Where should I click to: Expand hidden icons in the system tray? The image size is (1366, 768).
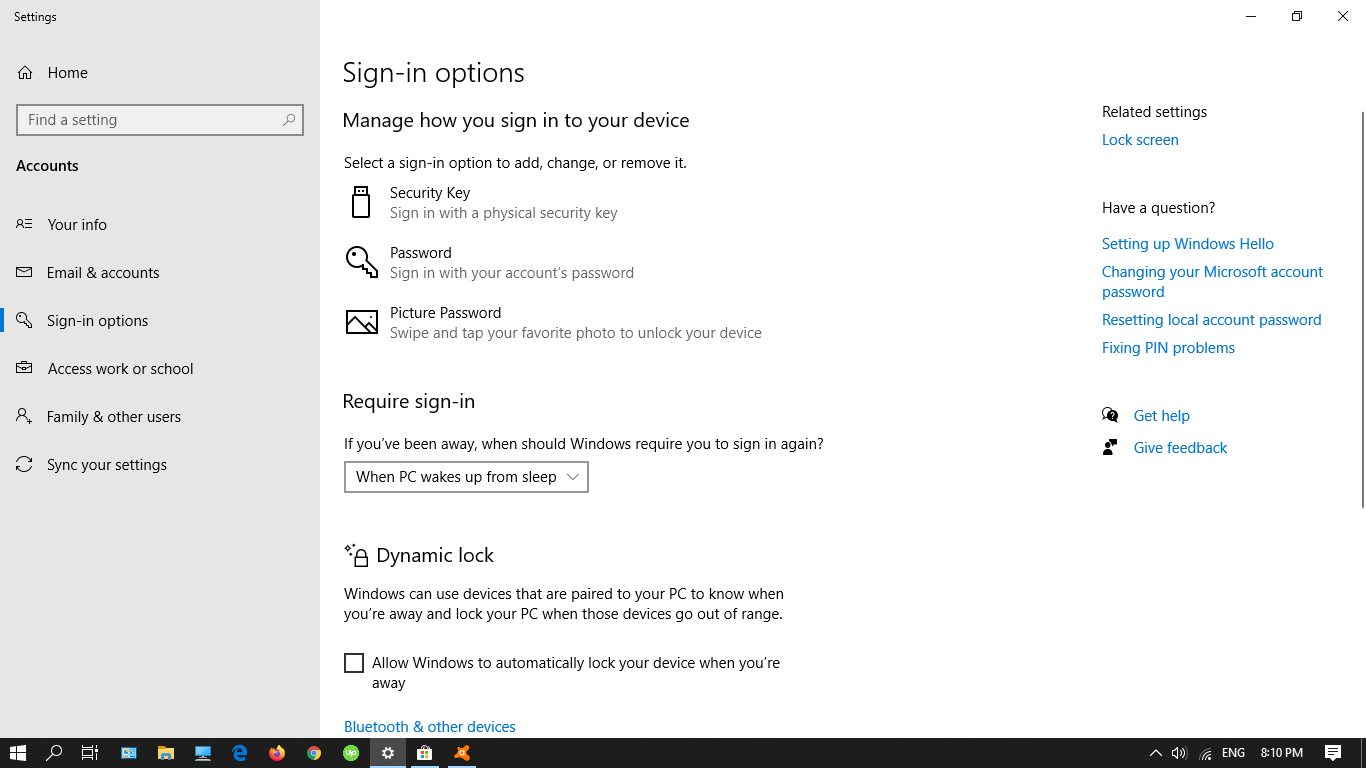(1155, 753)
